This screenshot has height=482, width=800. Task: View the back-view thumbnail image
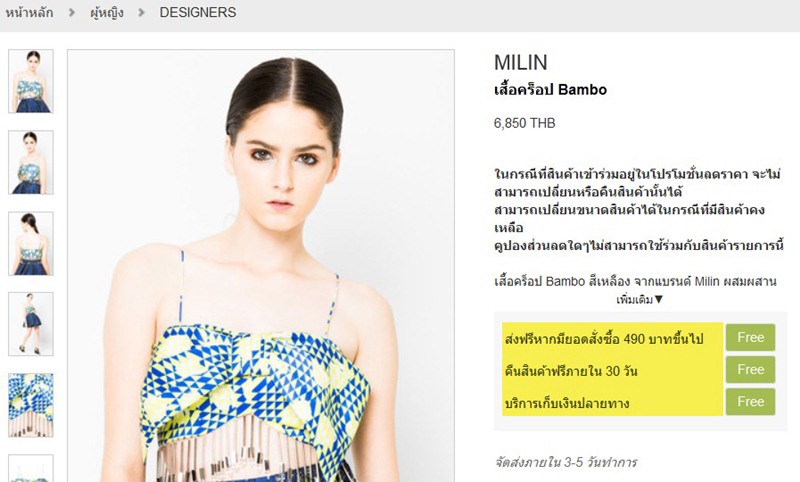(x=31, y=243)
